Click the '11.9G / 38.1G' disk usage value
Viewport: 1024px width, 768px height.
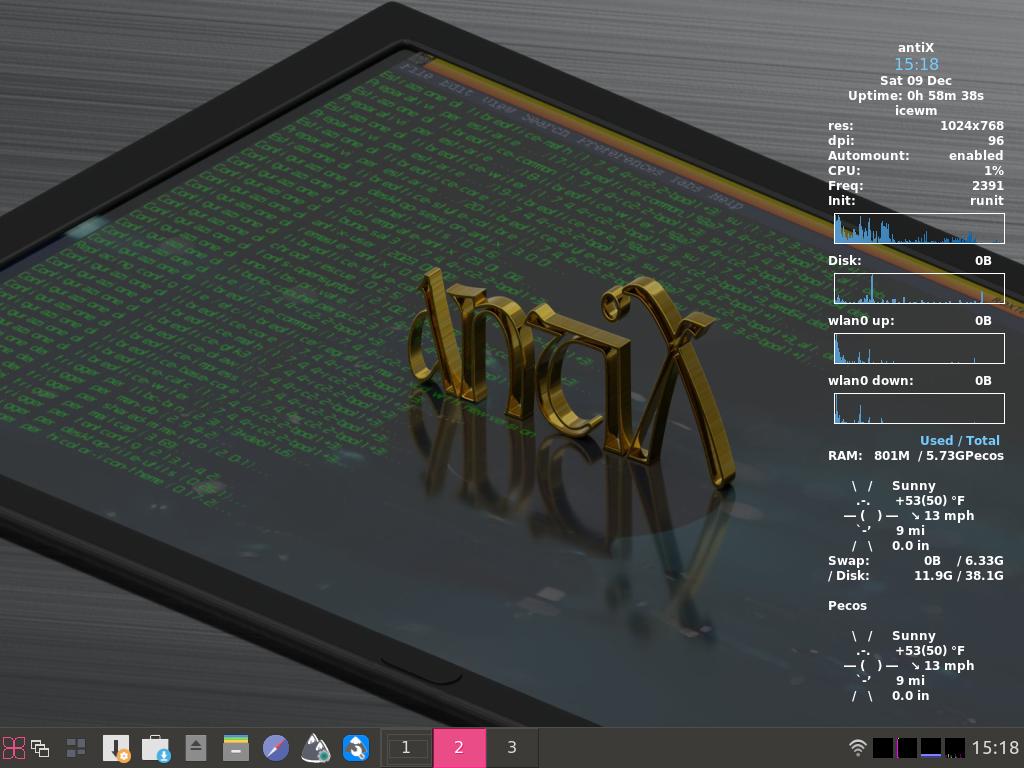tap(959, 575)
